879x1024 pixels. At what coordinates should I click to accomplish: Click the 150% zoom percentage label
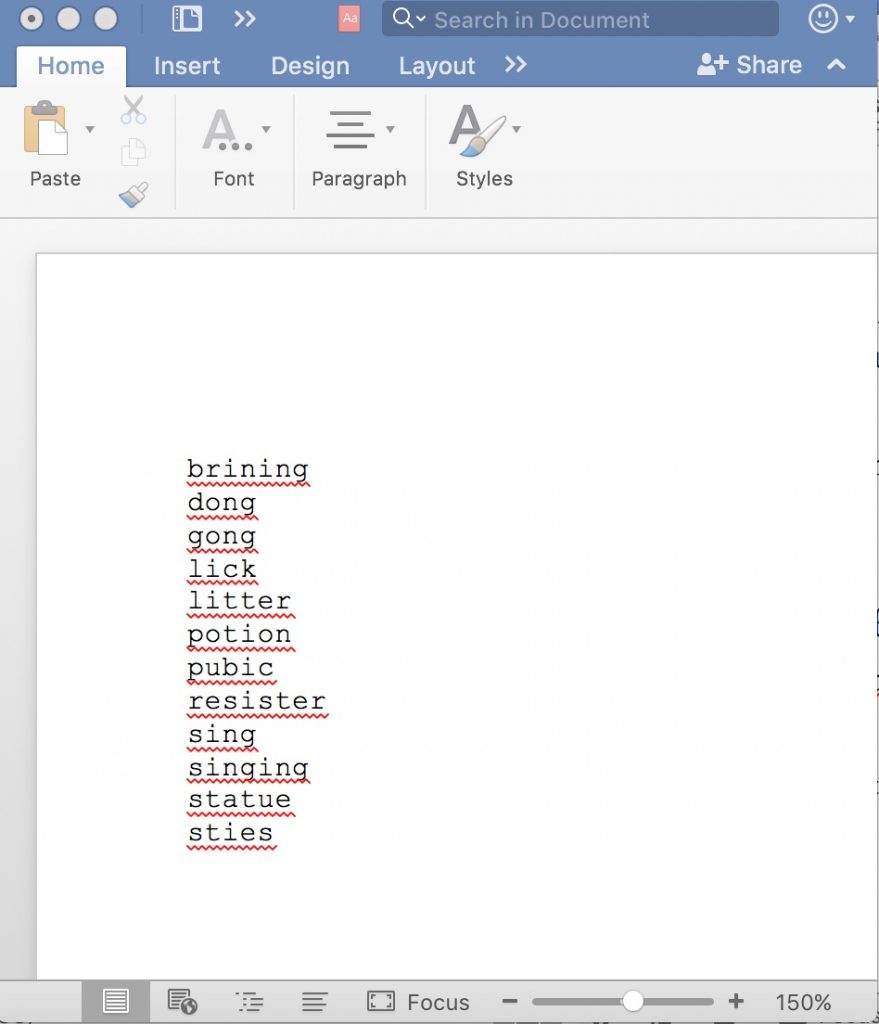[805, 1001]
